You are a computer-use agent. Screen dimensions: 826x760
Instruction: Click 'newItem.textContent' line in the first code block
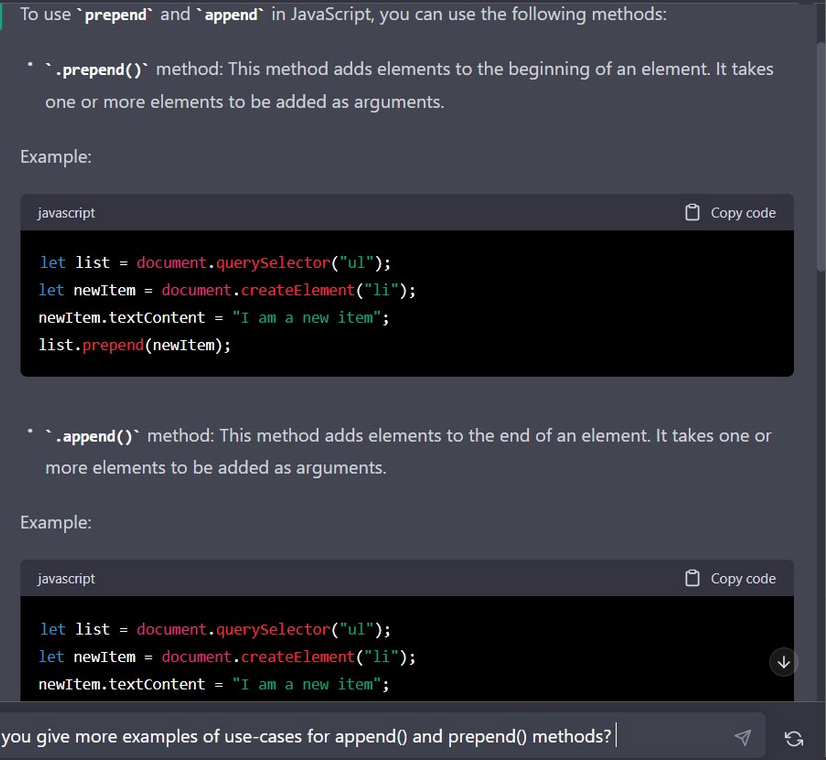click(213, 318)
